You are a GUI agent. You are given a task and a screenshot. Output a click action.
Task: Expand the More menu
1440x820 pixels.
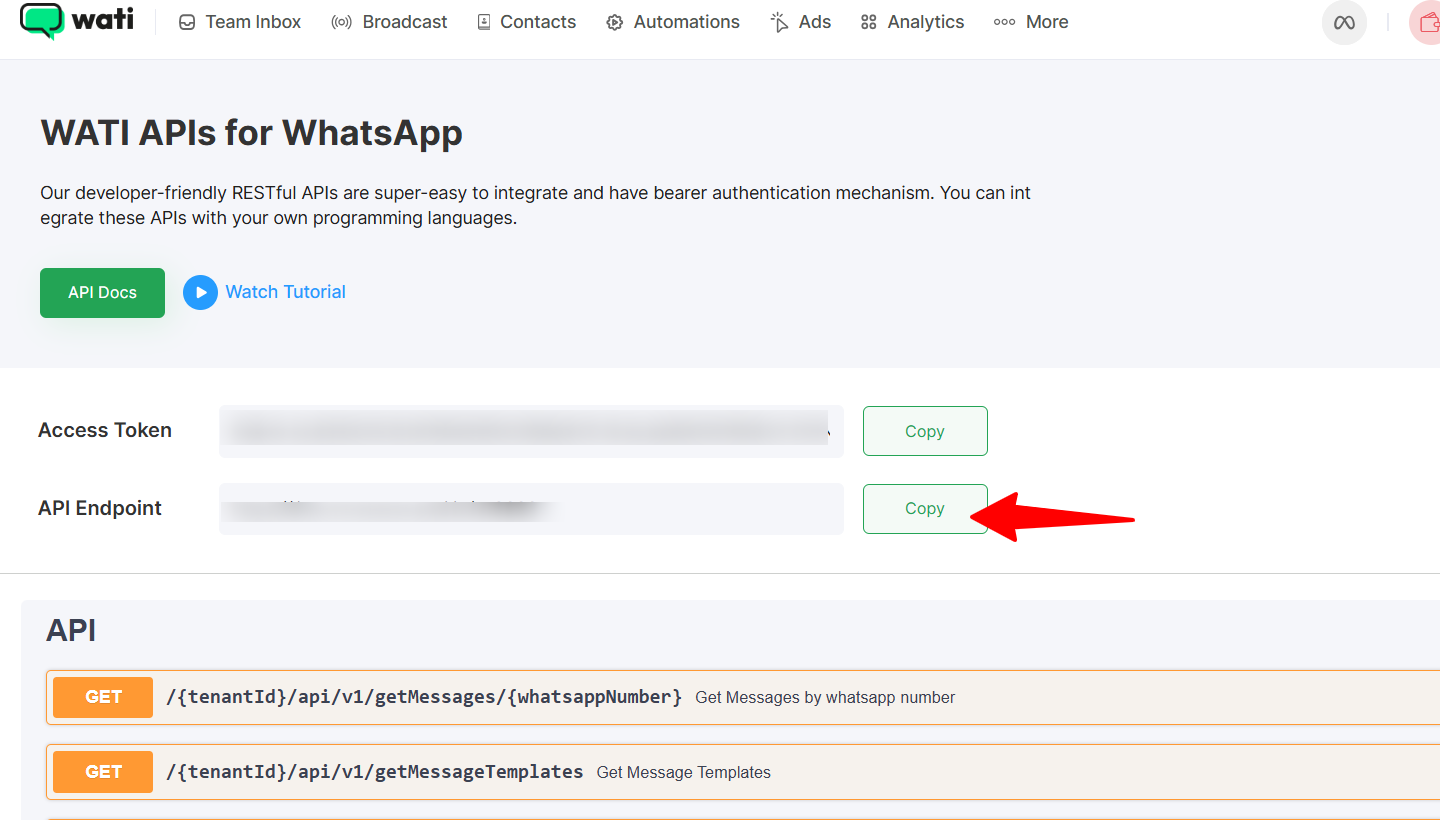point(1031,22)
